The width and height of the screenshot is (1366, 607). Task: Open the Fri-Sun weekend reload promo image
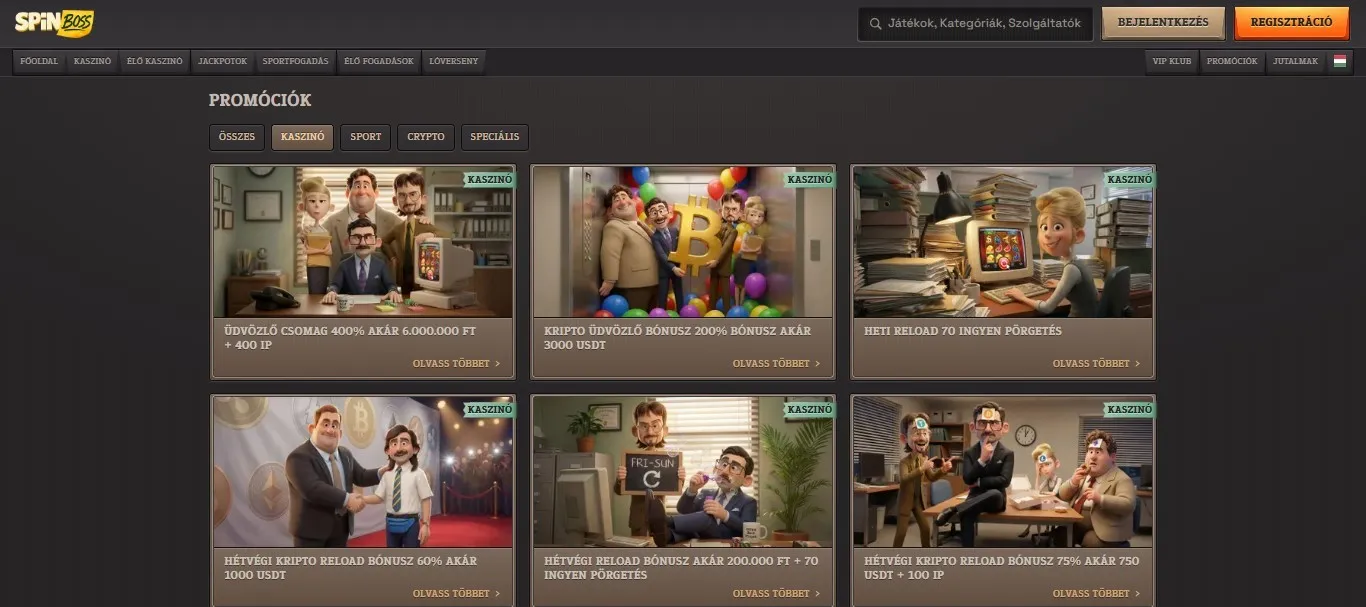click(683, 472)
